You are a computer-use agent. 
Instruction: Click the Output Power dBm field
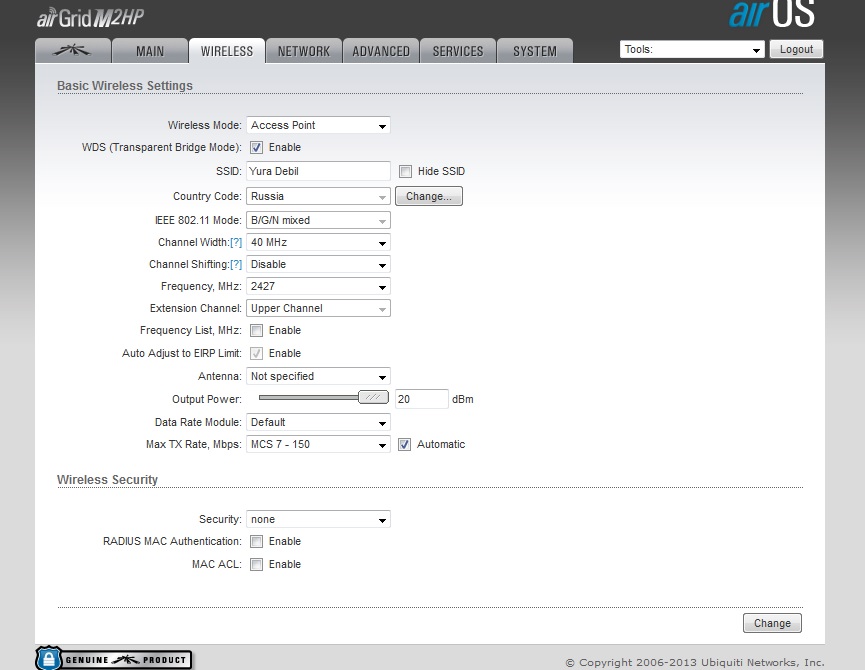[x=421, y=399]
